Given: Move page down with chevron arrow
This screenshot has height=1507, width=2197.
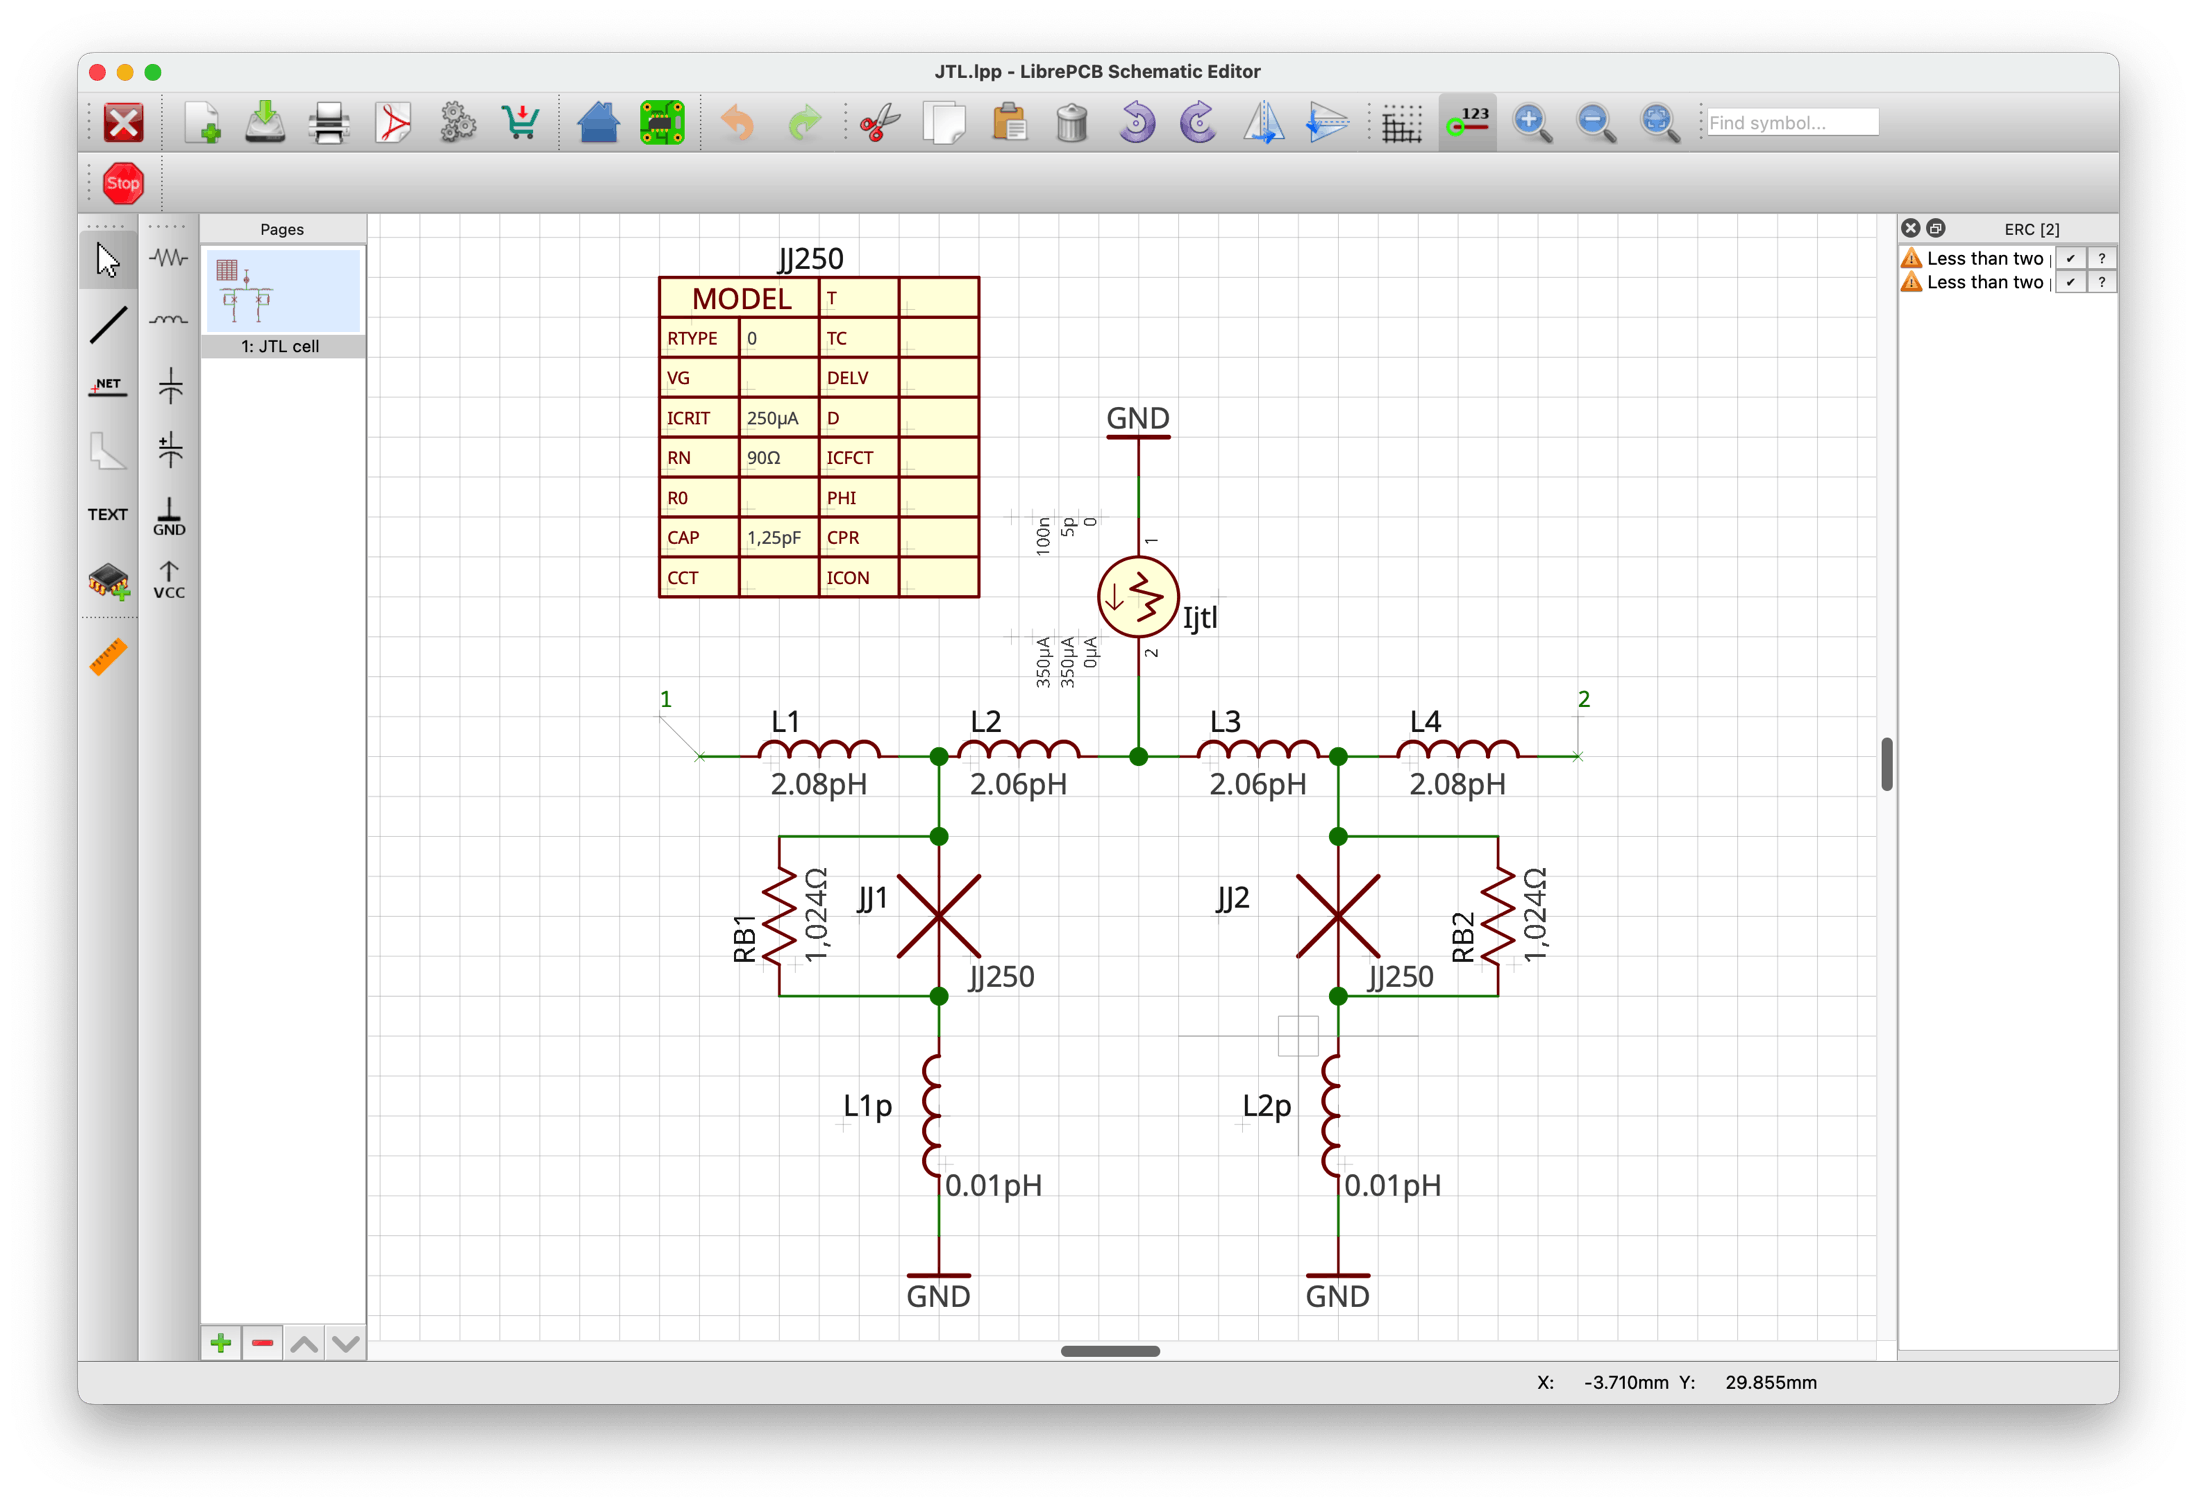Looking at the screenshot, I should coord(346,1343).
